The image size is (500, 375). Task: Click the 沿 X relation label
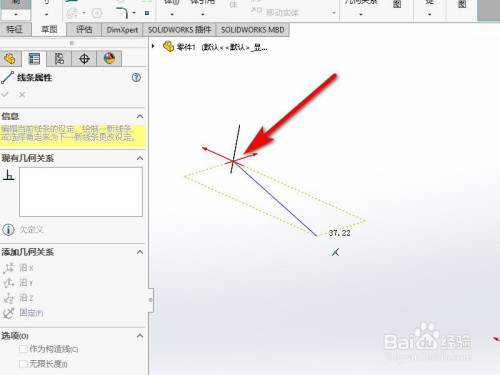[x=26, y=268]
